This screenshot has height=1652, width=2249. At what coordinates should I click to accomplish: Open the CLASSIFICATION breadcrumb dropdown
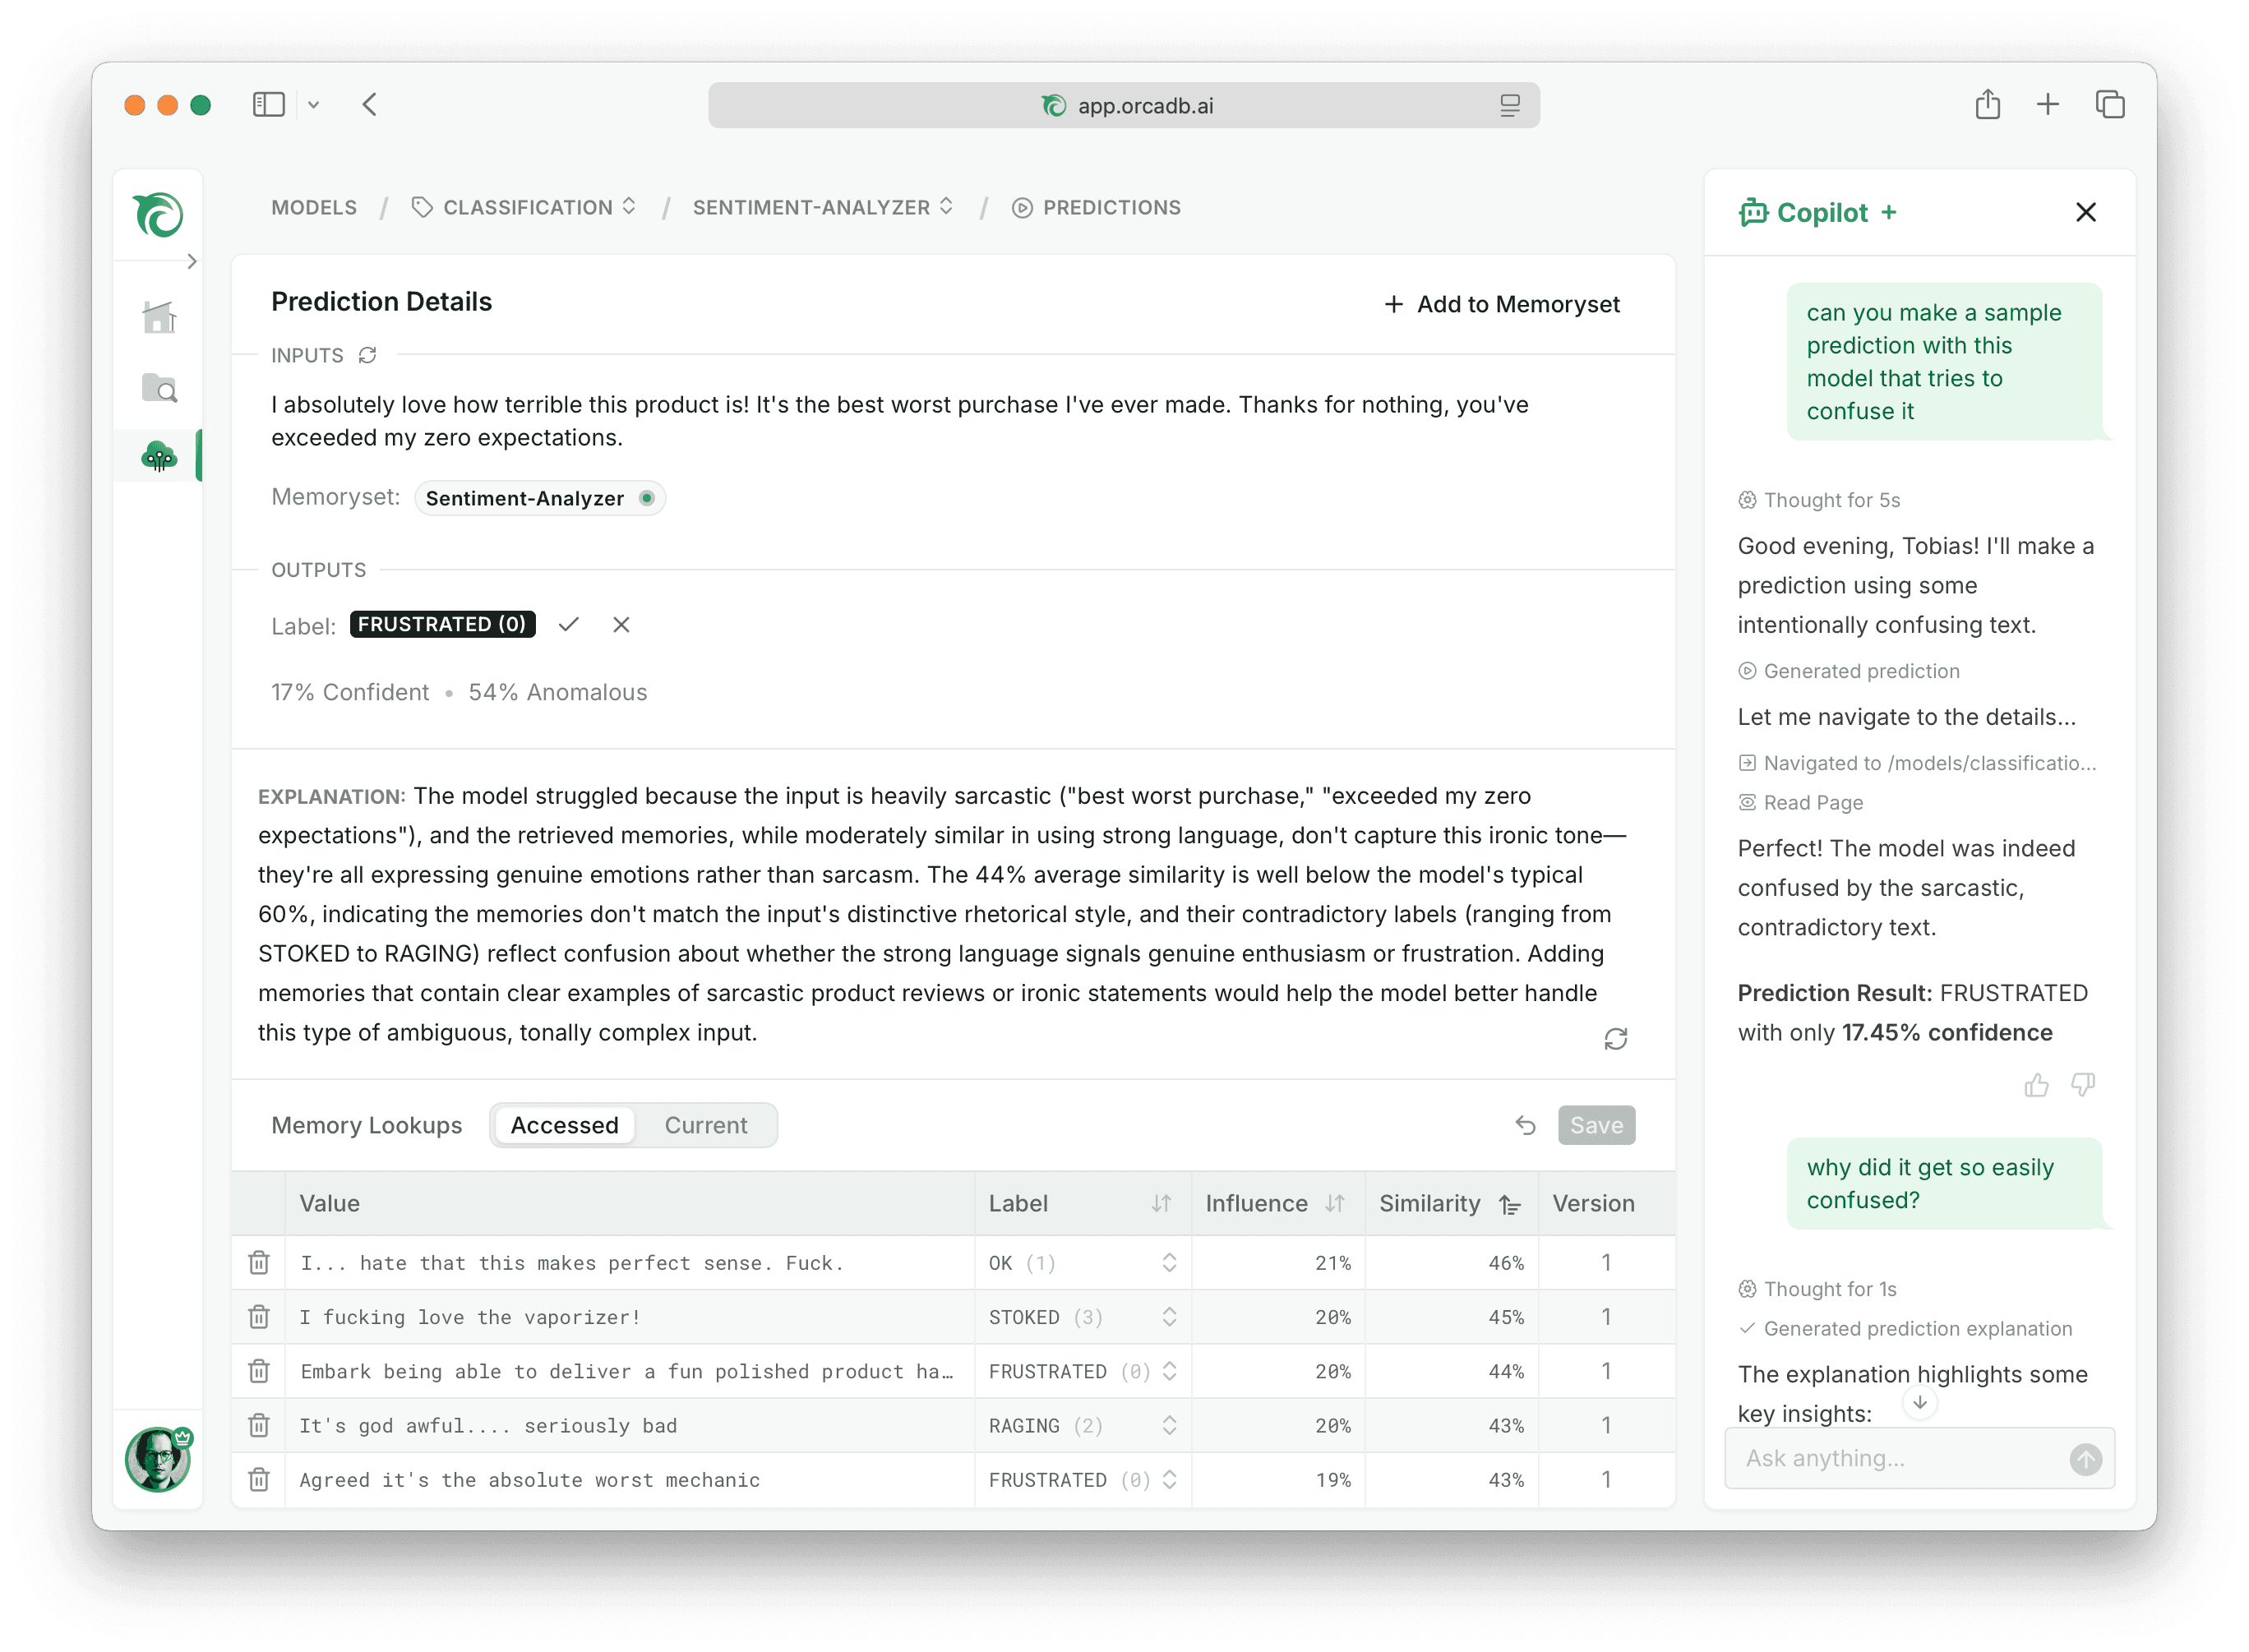[524, 207]
